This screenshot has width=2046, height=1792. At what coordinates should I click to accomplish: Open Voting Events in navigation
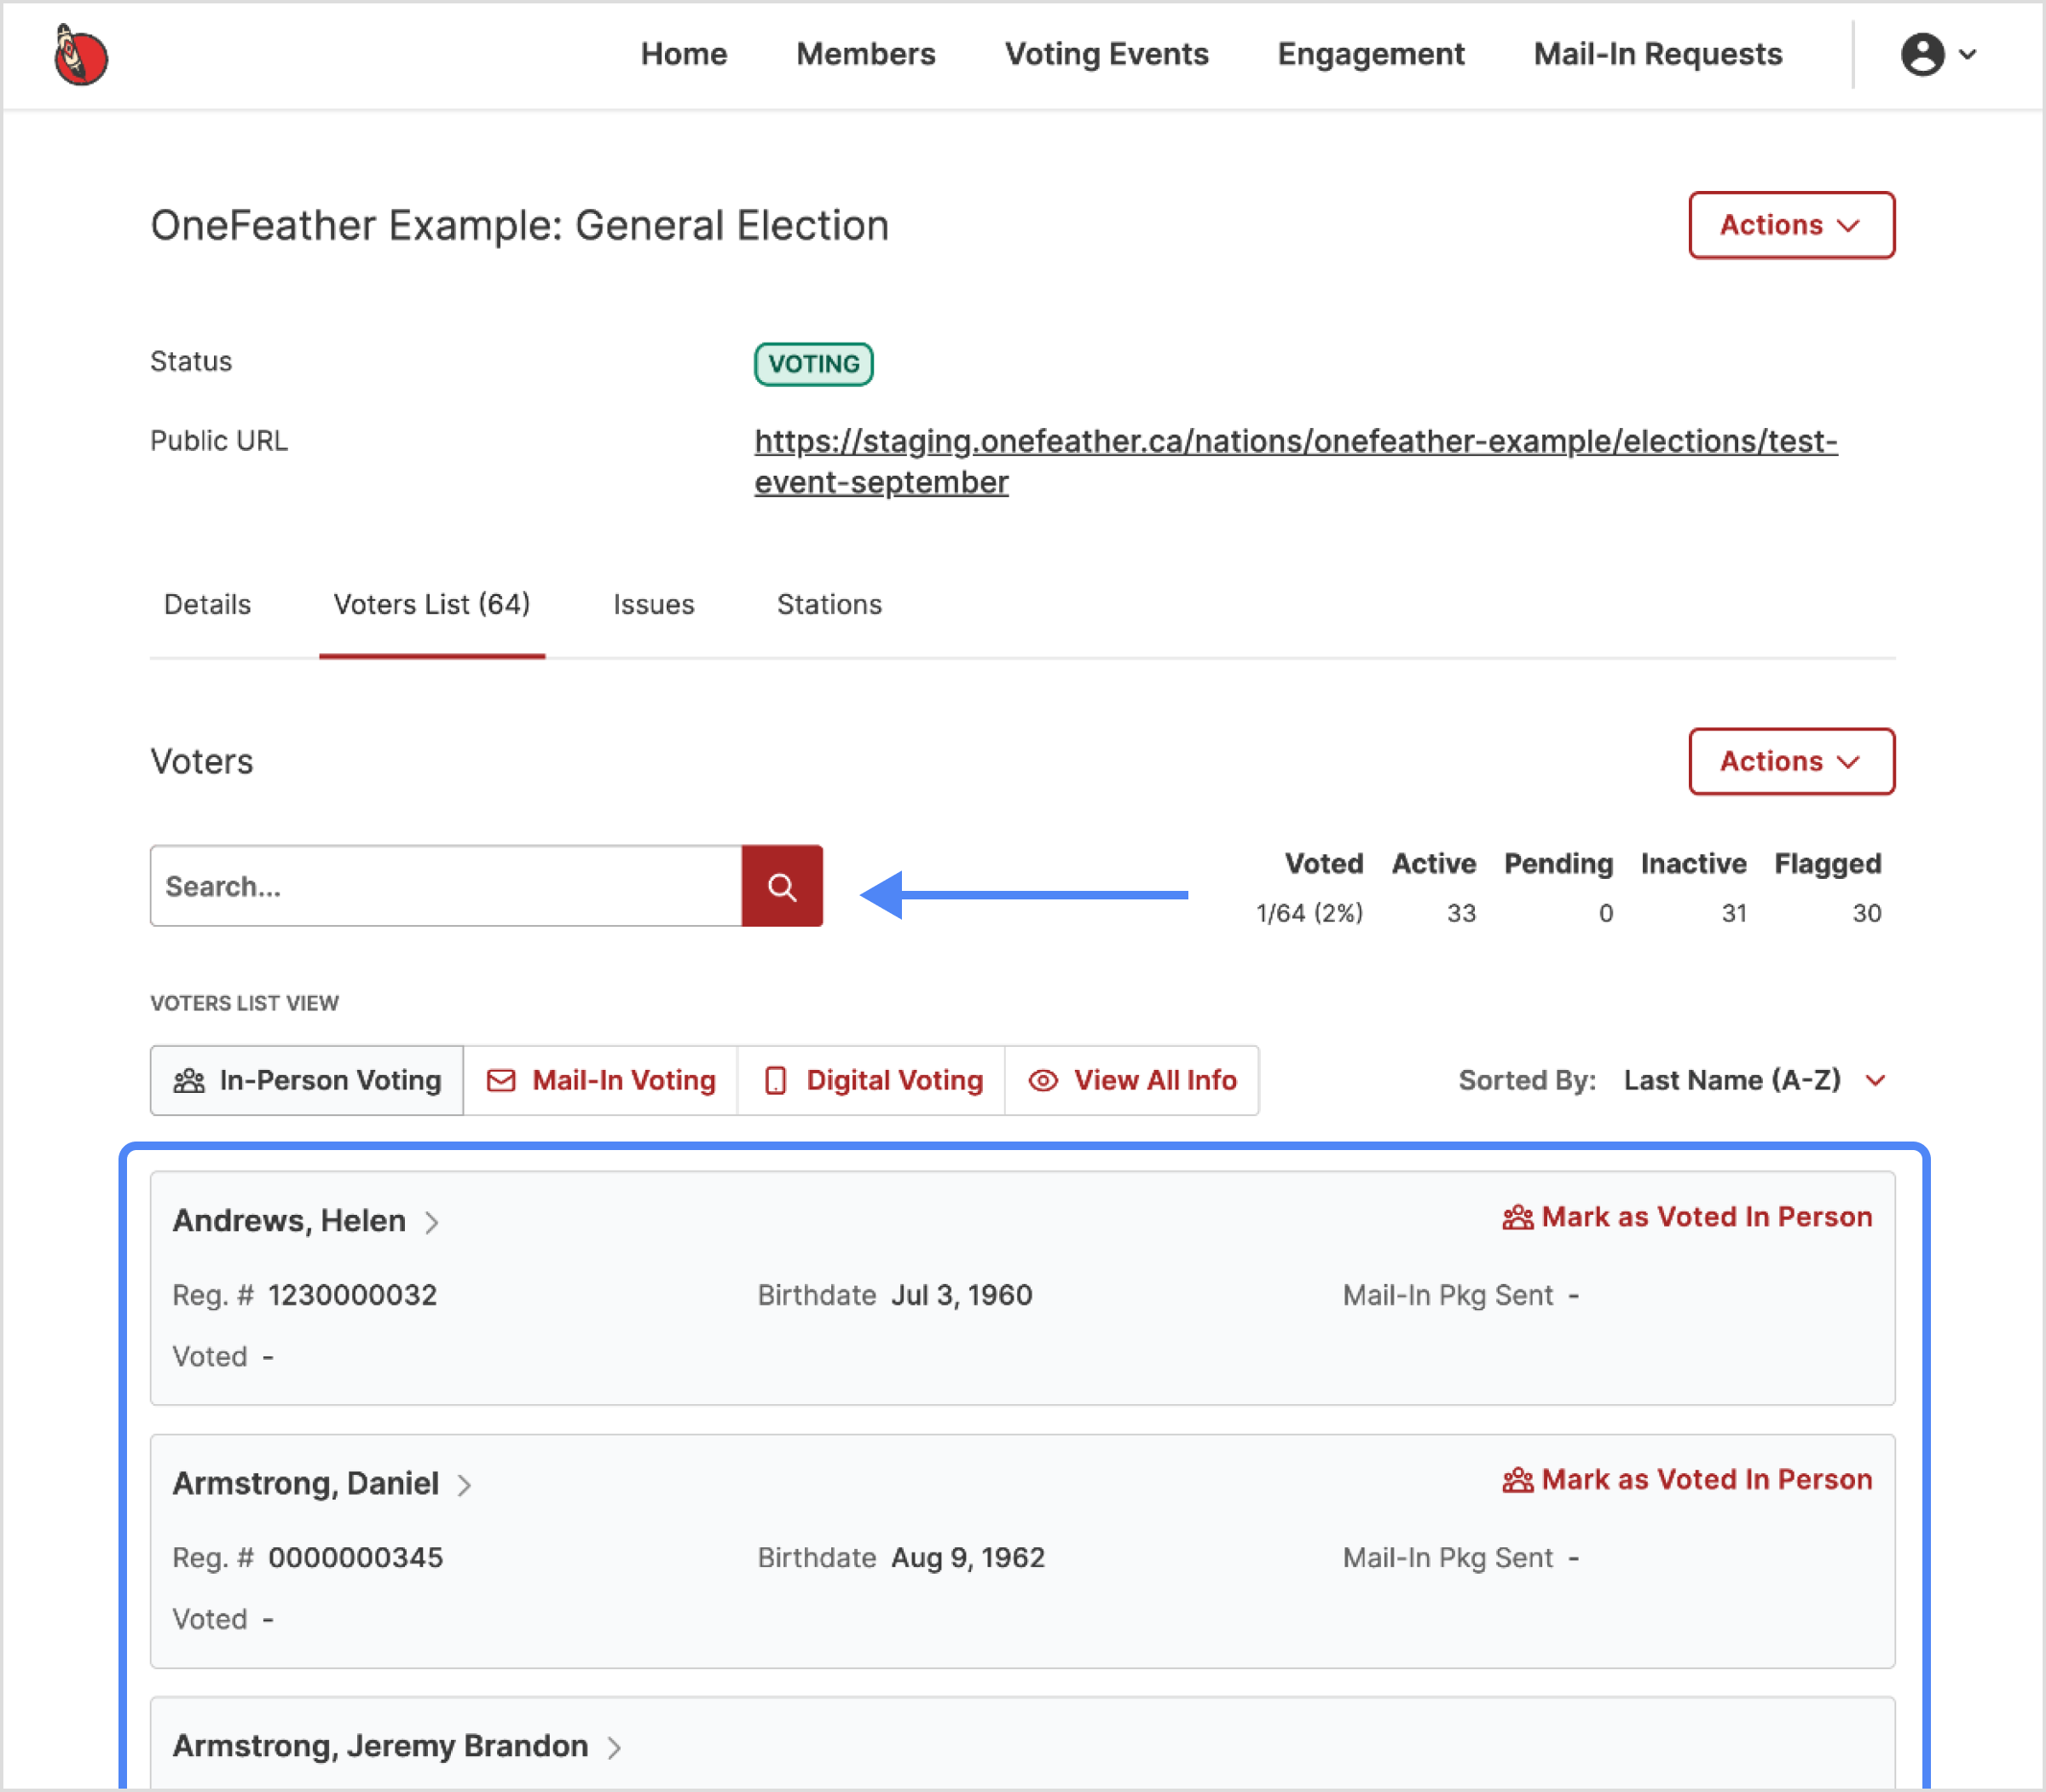click(1107, 54)
